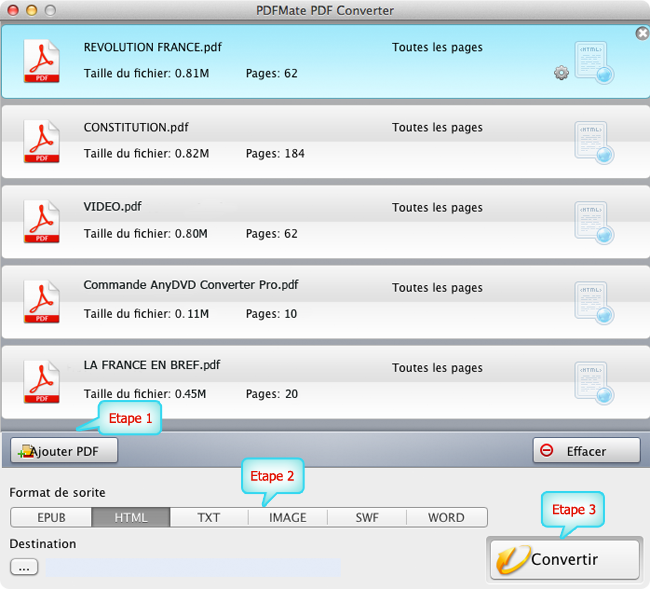
Task: Click 'Toutes les pages' for LA FRANCE EN BREF.pdf
Action: (x=437, y=368)
